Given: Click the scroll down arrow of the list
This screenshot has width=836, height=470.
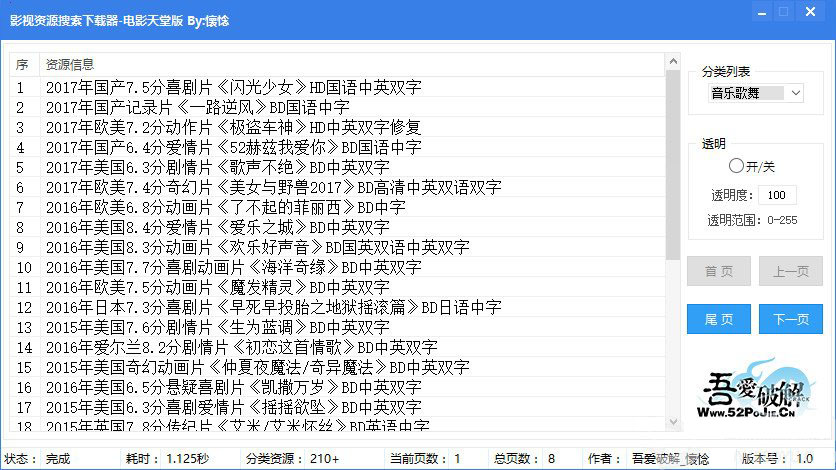Looking at the screenshot, I should coord(673,422).
